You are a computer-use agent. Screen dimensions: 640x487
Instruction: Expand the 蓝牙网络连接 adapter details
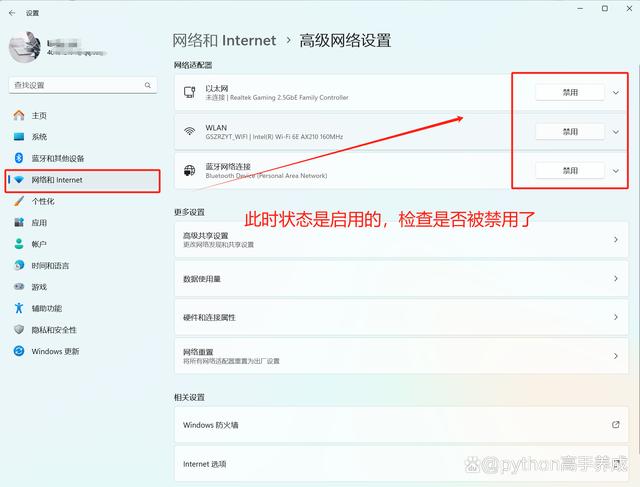(616, 171)
